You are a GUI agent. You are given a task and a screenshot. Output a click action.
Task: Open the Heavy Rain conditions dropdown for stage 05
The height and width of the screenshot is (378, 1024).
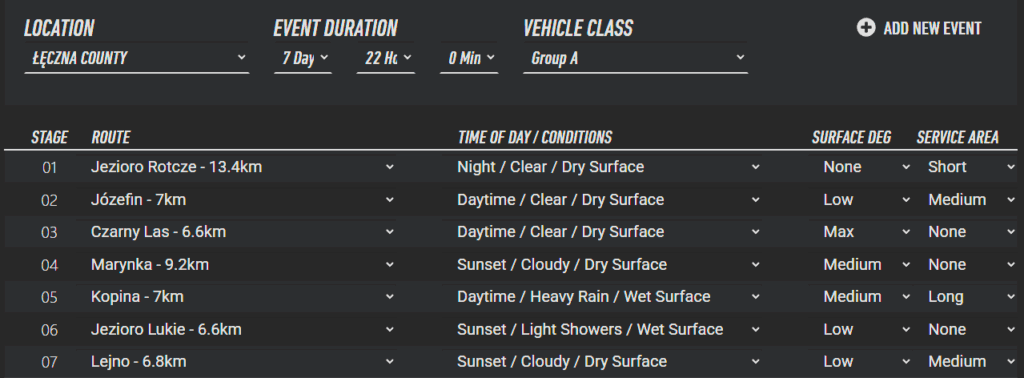(x=609, y=297)
